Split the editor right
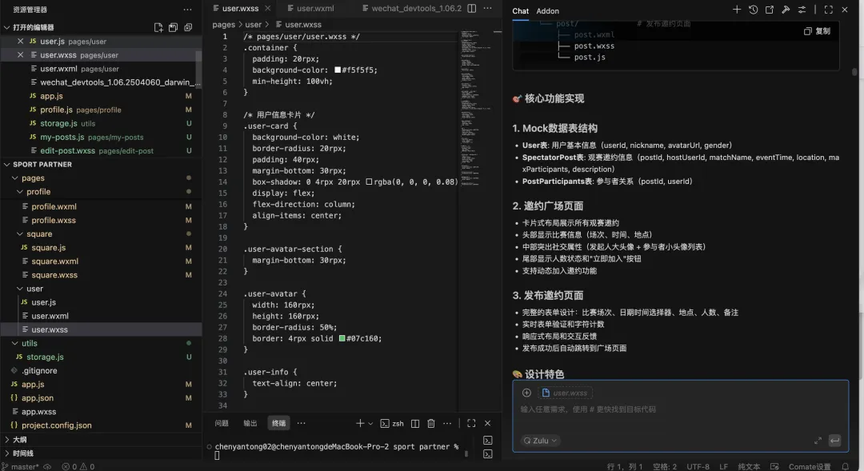This screenshot has width=864, height=471. click(472, 8)
